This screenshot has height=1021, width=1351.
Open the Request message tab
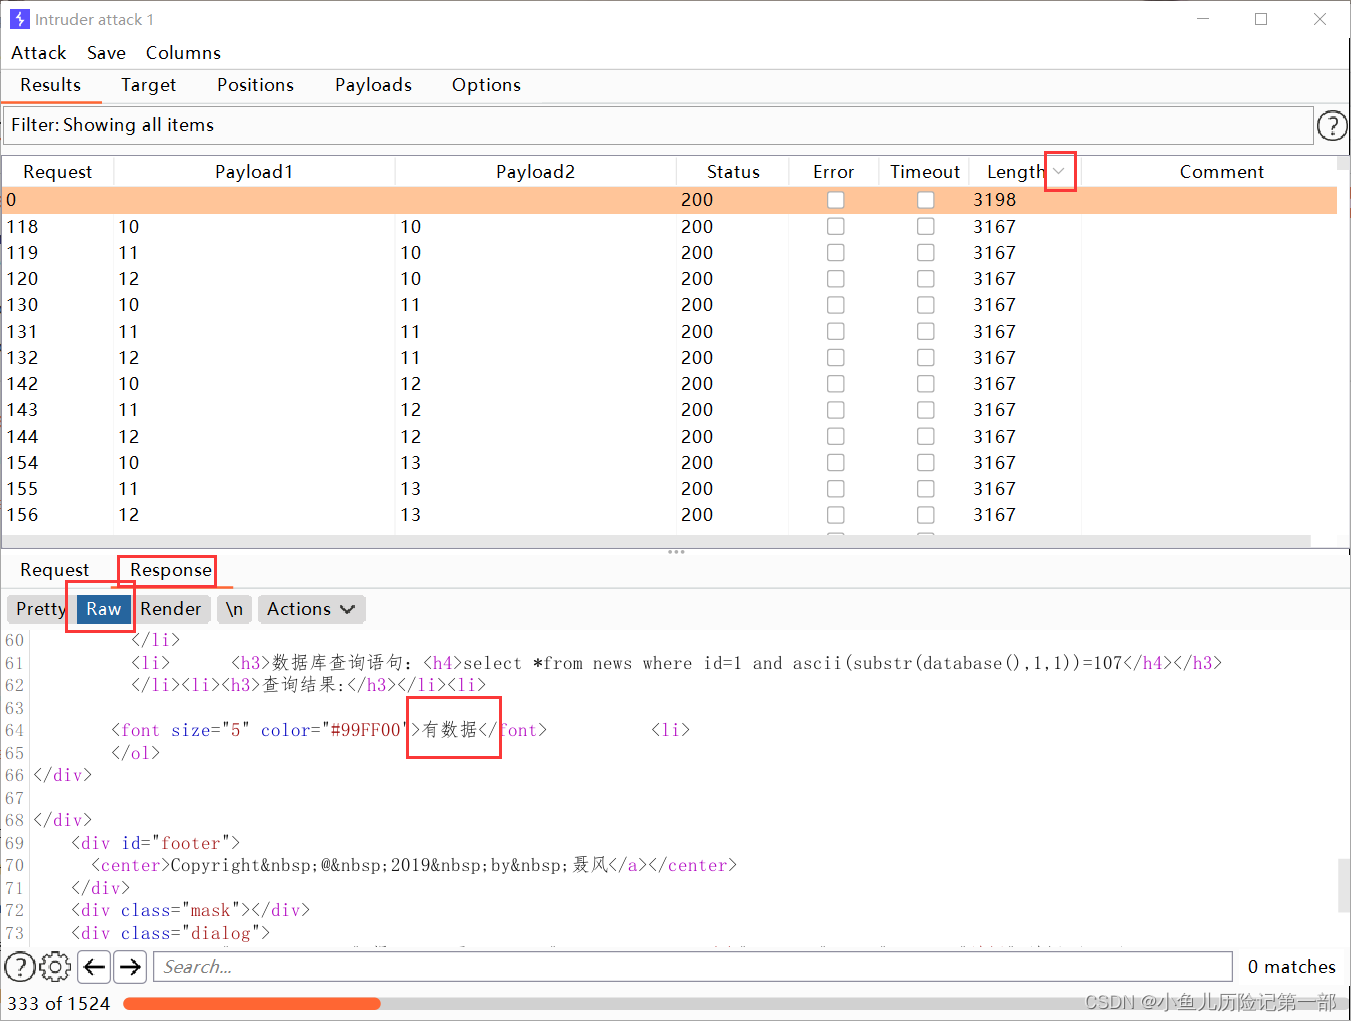pos(54,570)
